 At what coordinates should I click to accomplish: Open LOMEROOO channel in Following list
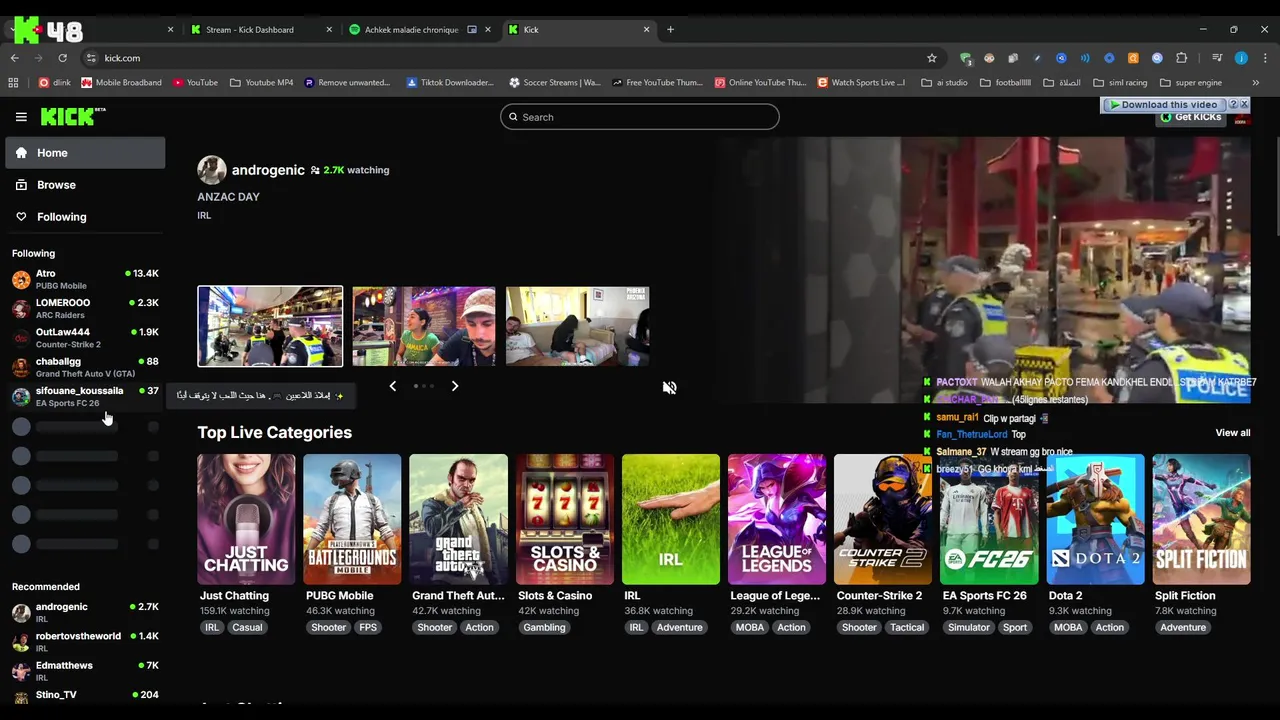pos(85,308)
